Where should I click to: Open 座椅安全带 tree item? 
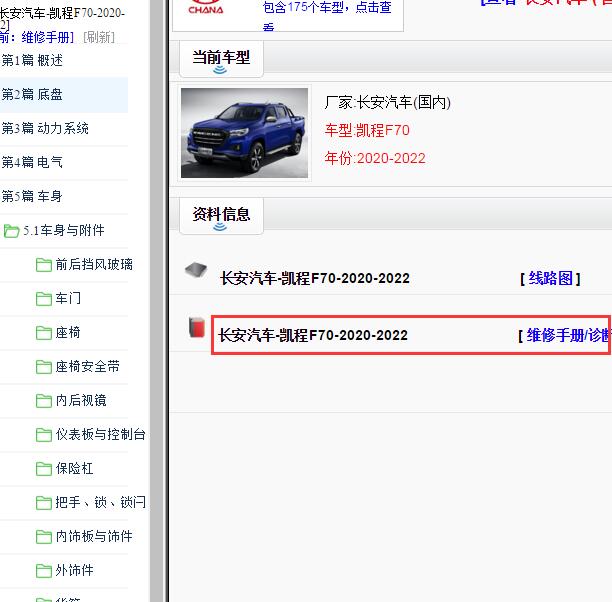(87, 366)
